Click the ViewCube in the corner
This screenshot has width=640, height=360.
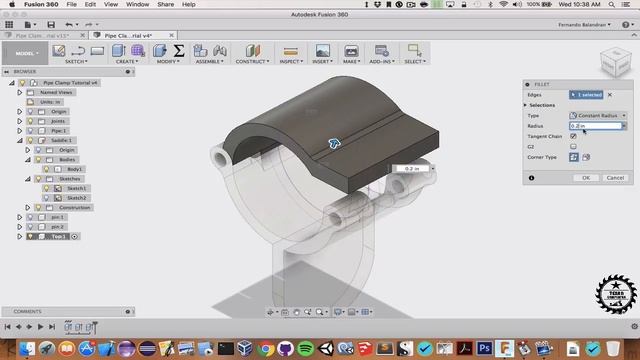pos(615,62)
